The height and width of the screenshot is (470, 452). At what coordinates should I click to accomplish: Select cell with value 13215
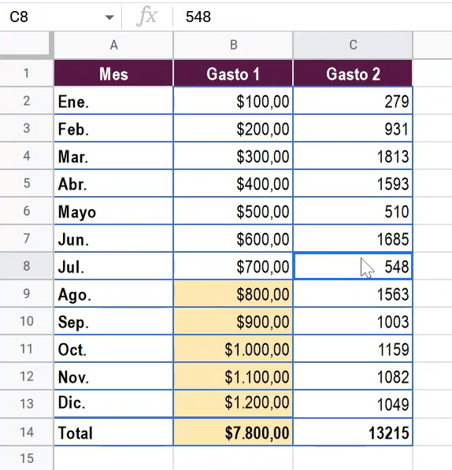coord(353,432)
